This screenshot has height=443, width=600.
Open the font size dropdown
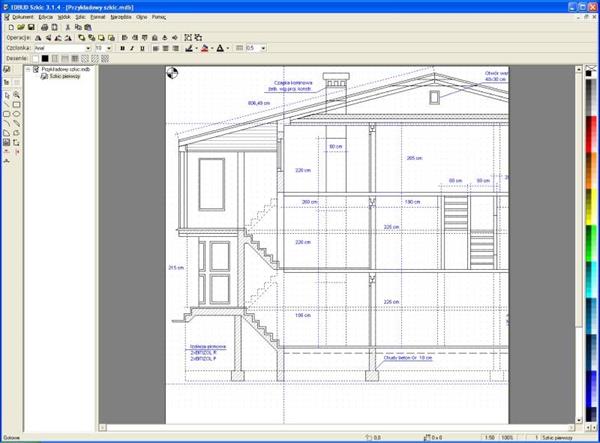[111, 47]
